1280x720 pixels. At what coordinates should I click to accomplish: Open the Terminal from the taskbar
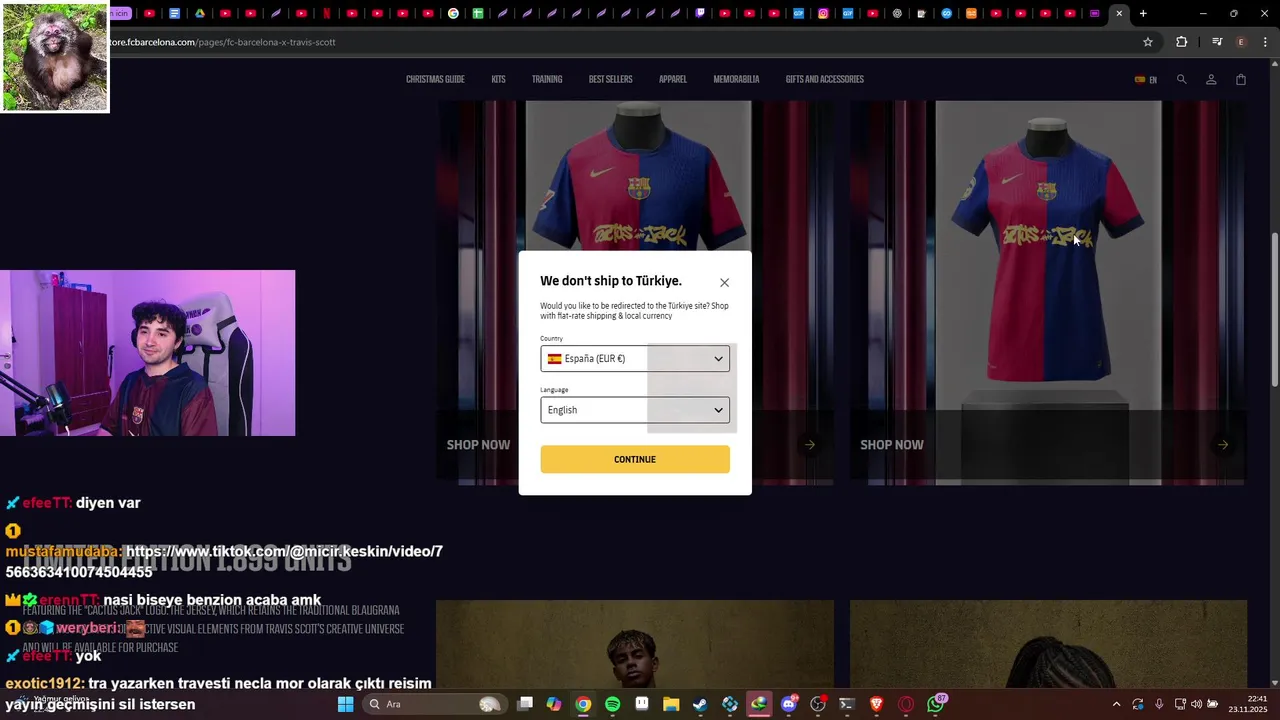point(847,704)
